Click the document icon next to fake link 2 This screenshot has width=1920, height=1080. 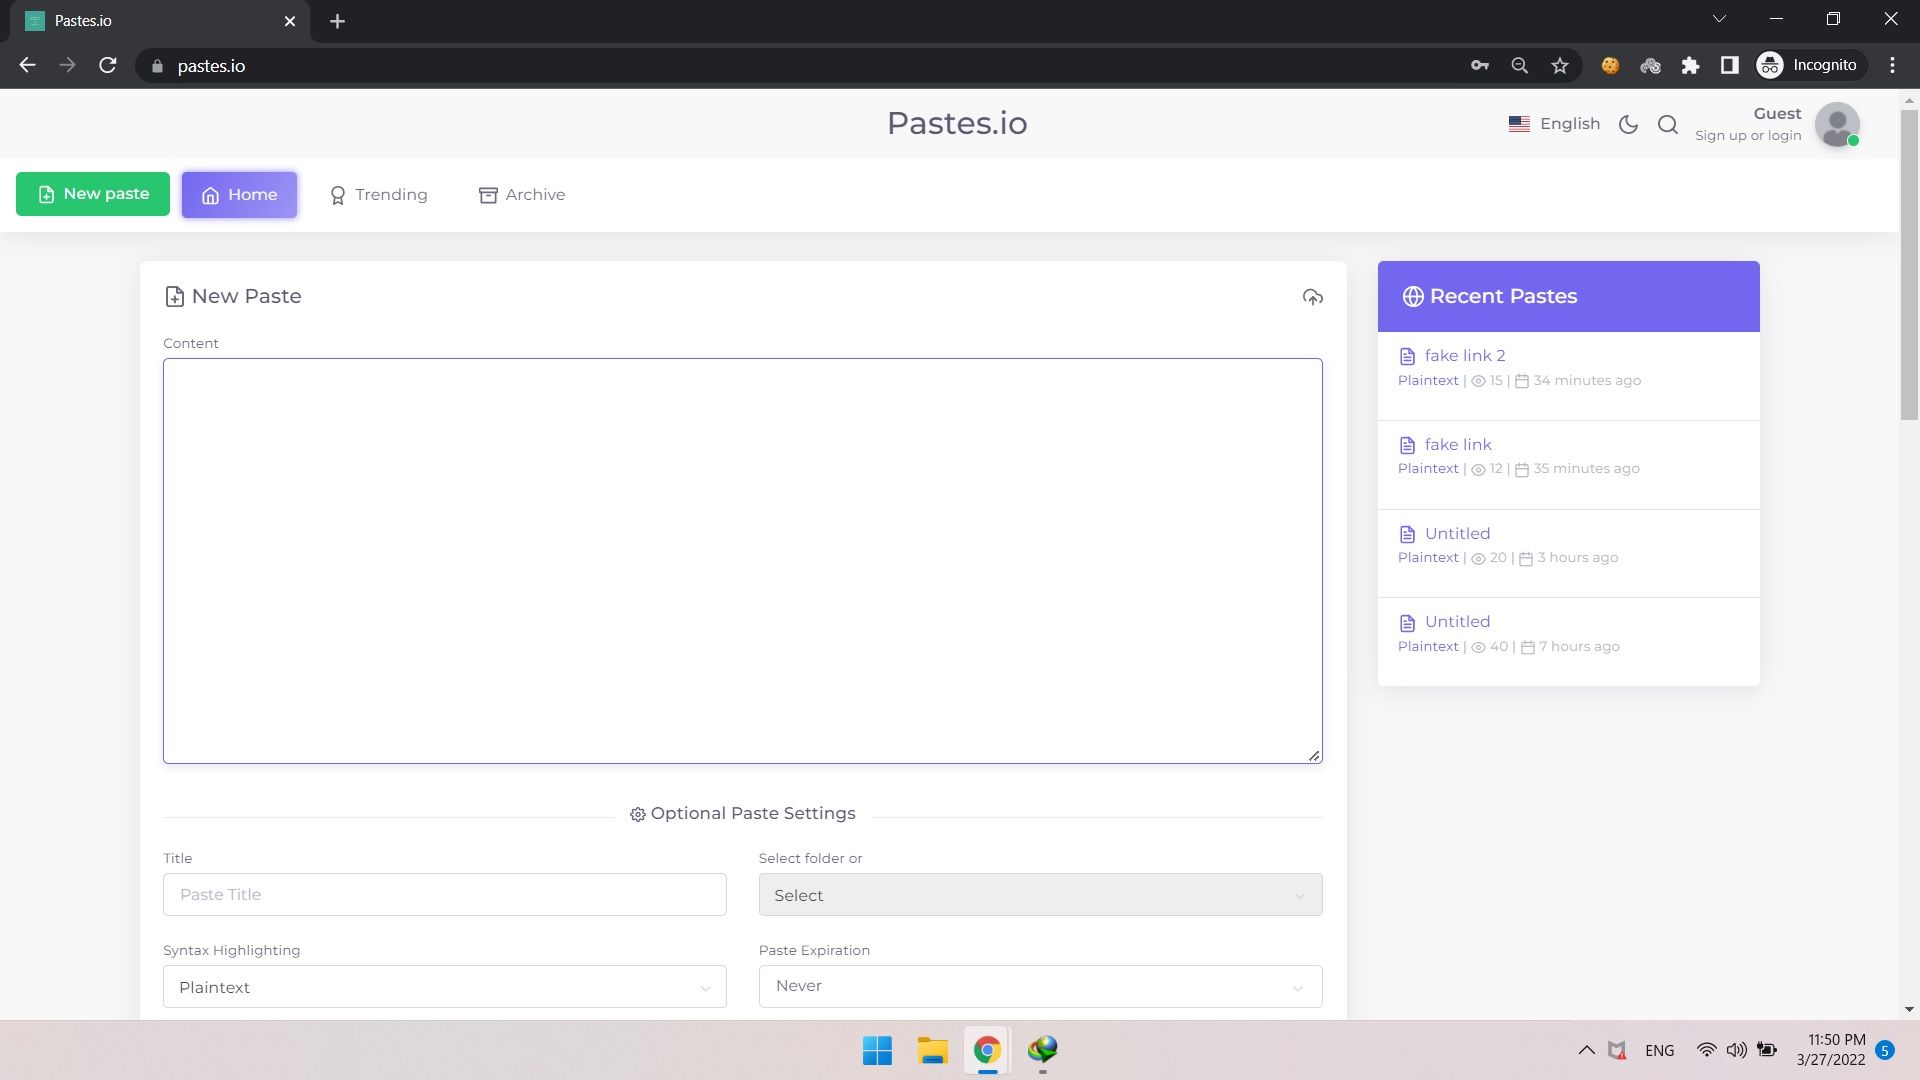(1406, 356)
